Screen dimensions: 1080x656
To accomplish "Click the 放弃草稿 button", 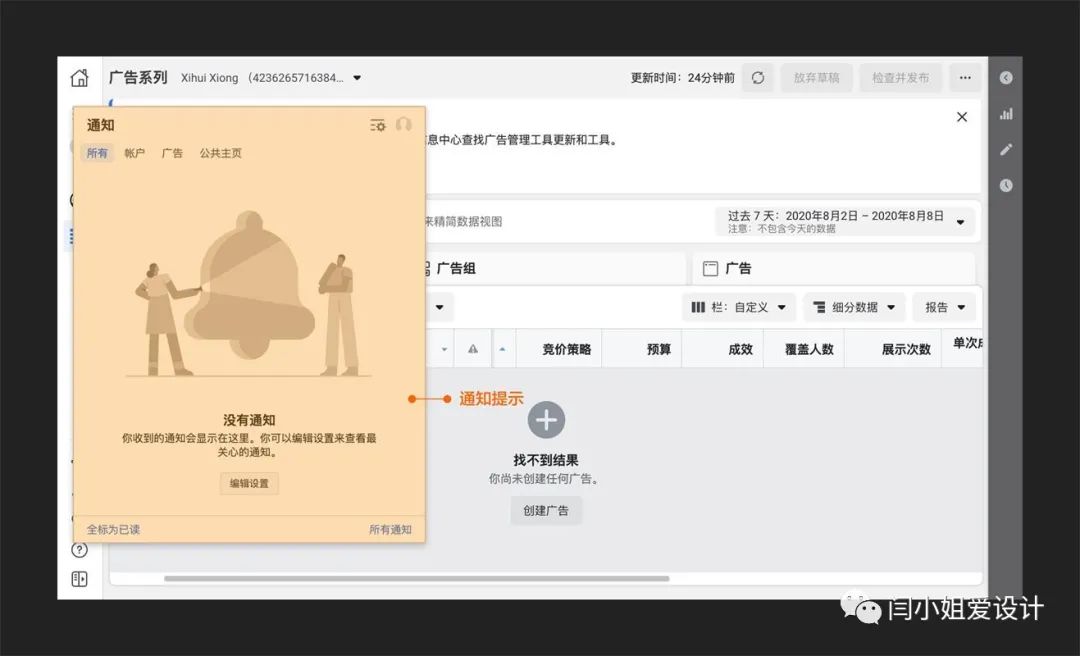I will tap(816, 78).
